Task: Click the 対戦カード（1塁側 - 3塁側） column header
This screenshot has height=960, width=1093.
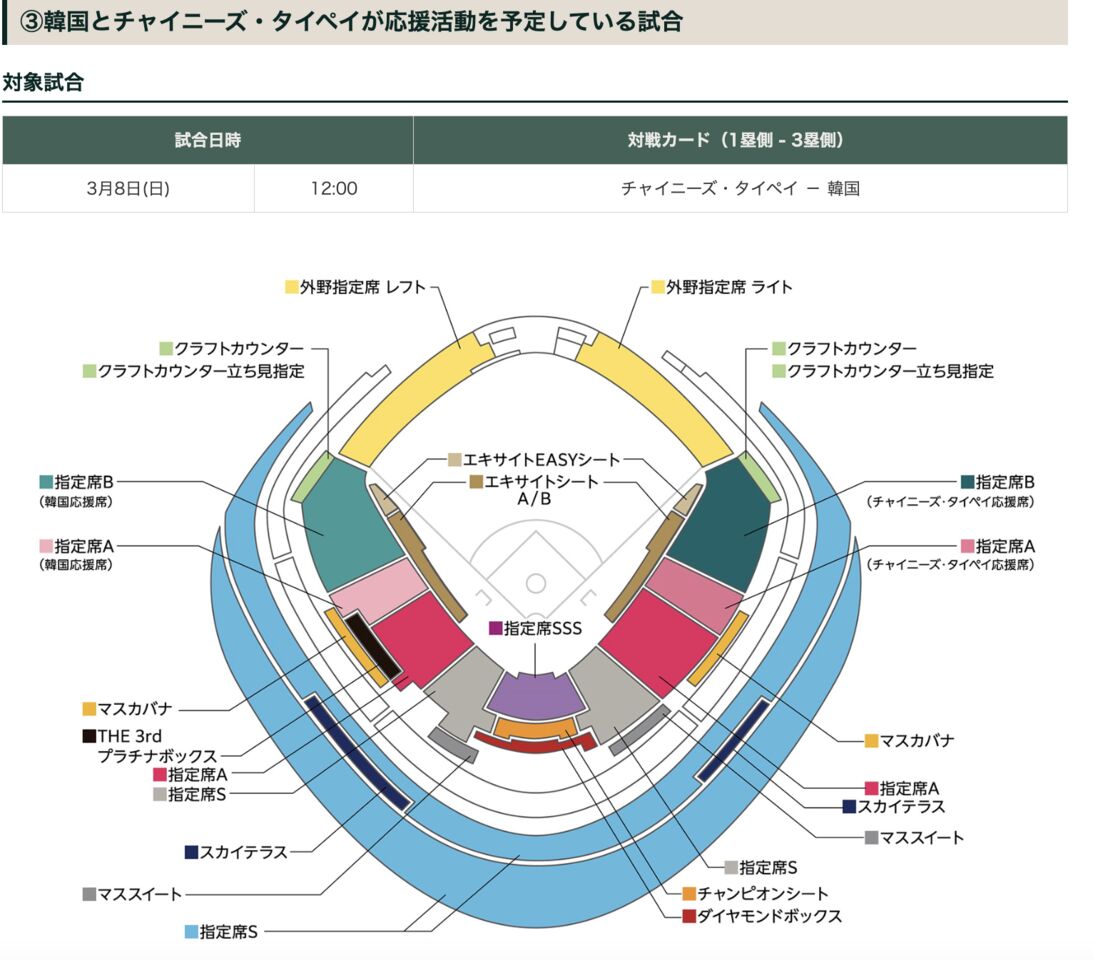Action: [x=740, y=140]
